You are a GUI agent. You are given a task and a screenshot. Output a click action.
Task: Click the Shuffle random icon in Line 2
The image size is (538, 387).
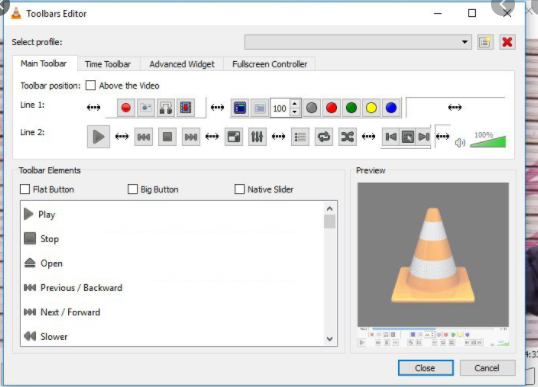[347, 137]
